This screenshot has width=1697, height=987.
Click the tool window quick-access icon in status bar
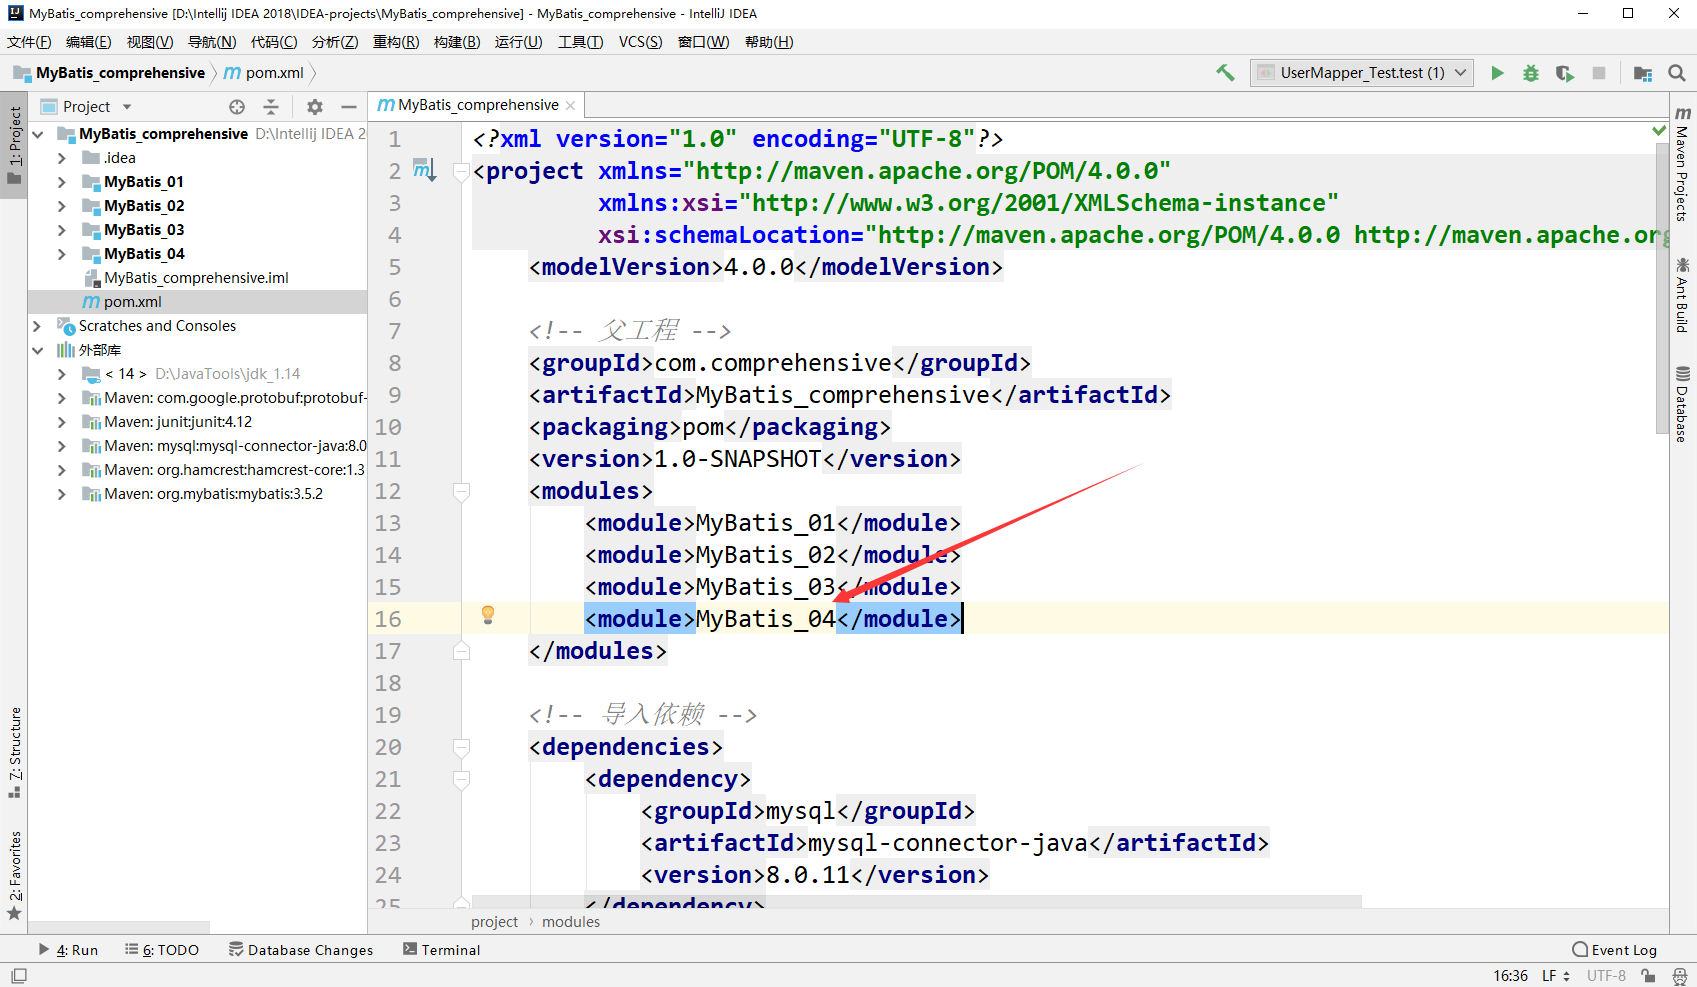(x=19, y=976)
